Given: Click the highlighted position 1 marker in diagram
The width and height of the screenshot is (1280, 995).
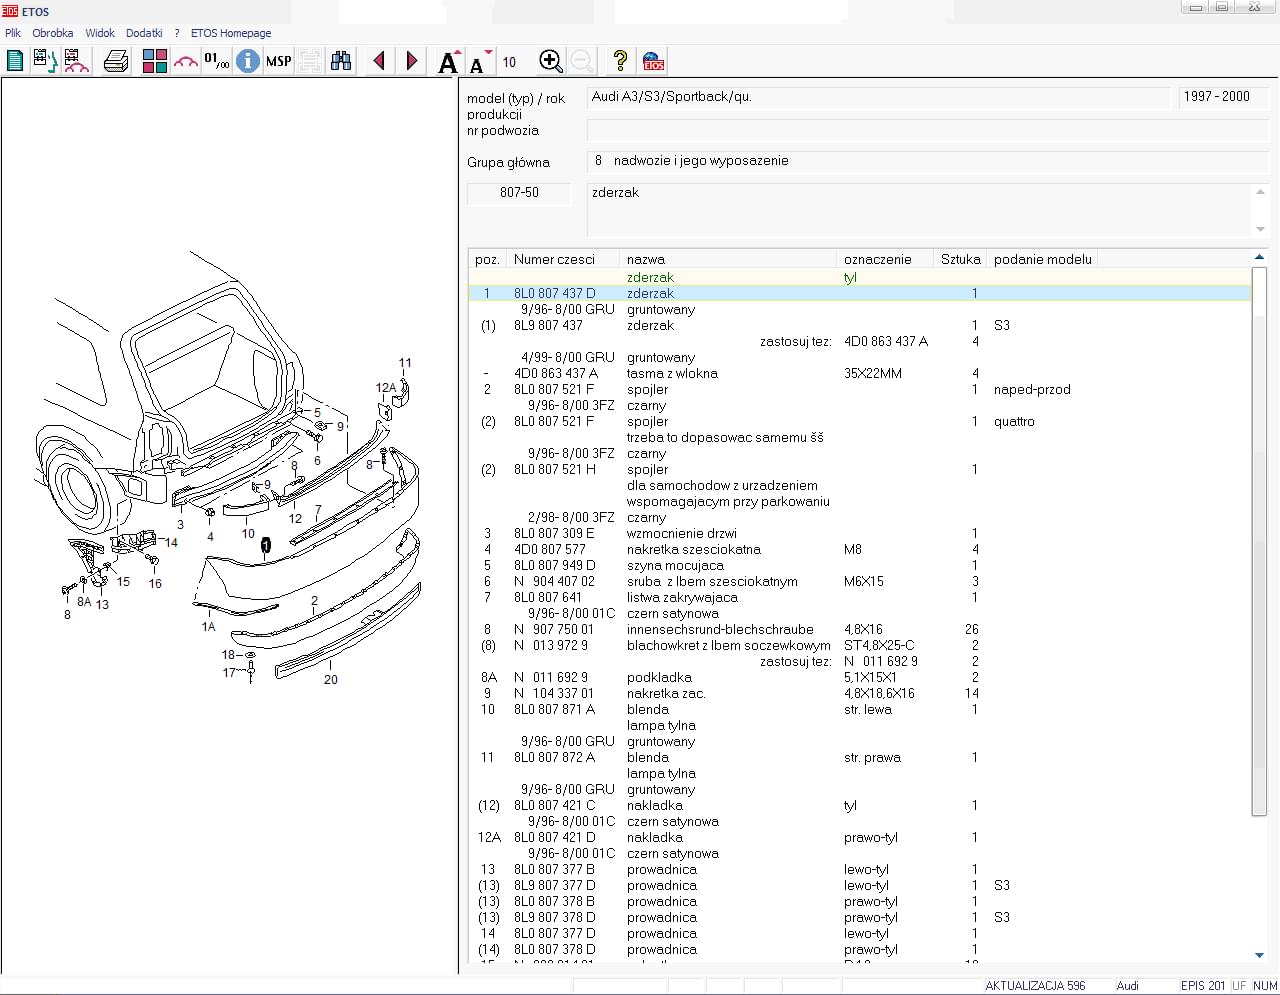Looking at the screenshot, I should point(266,545).
